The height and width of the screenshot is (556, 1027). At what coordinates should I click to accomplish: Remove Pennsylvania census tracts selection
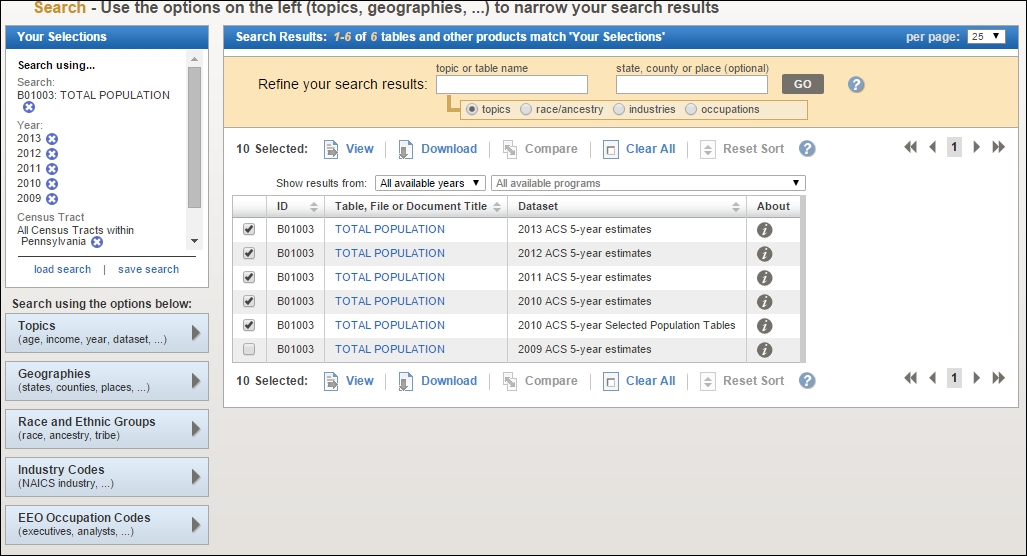tap(97, 242)
